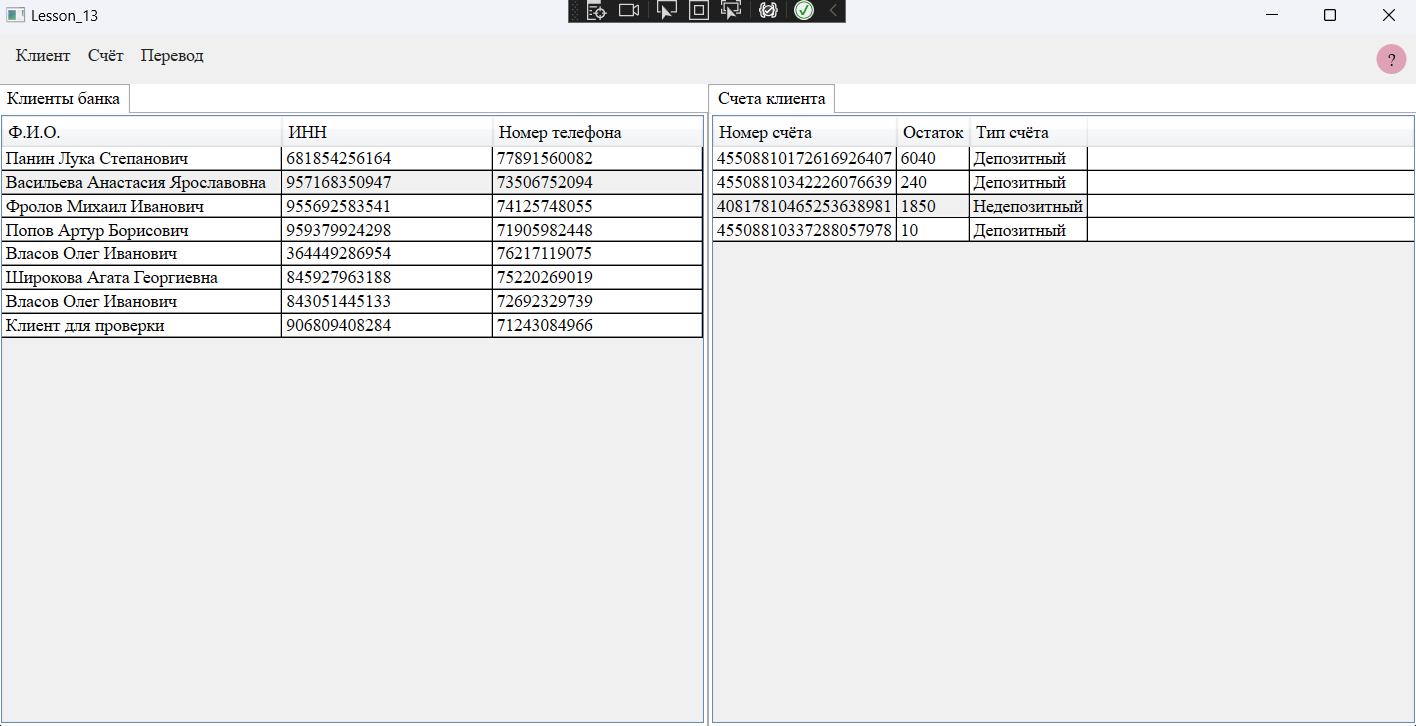Click the Остаток column header
Image resolution: width=1416 pixels, height=726 pixels.
pos(933,132)
